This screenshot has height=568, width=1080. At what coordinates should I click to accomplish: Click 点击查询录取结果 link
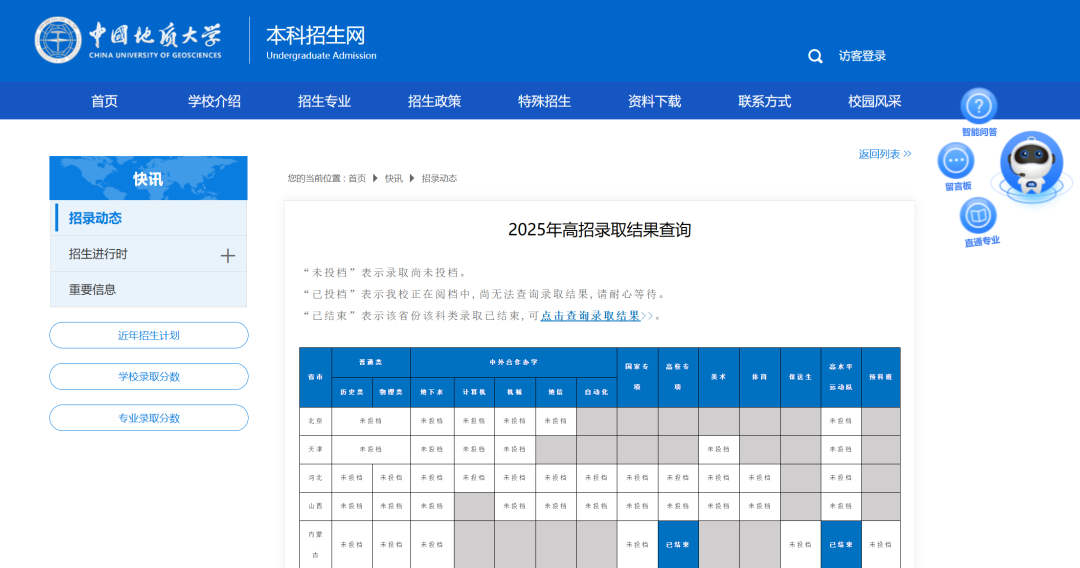(x=590, y=316)
